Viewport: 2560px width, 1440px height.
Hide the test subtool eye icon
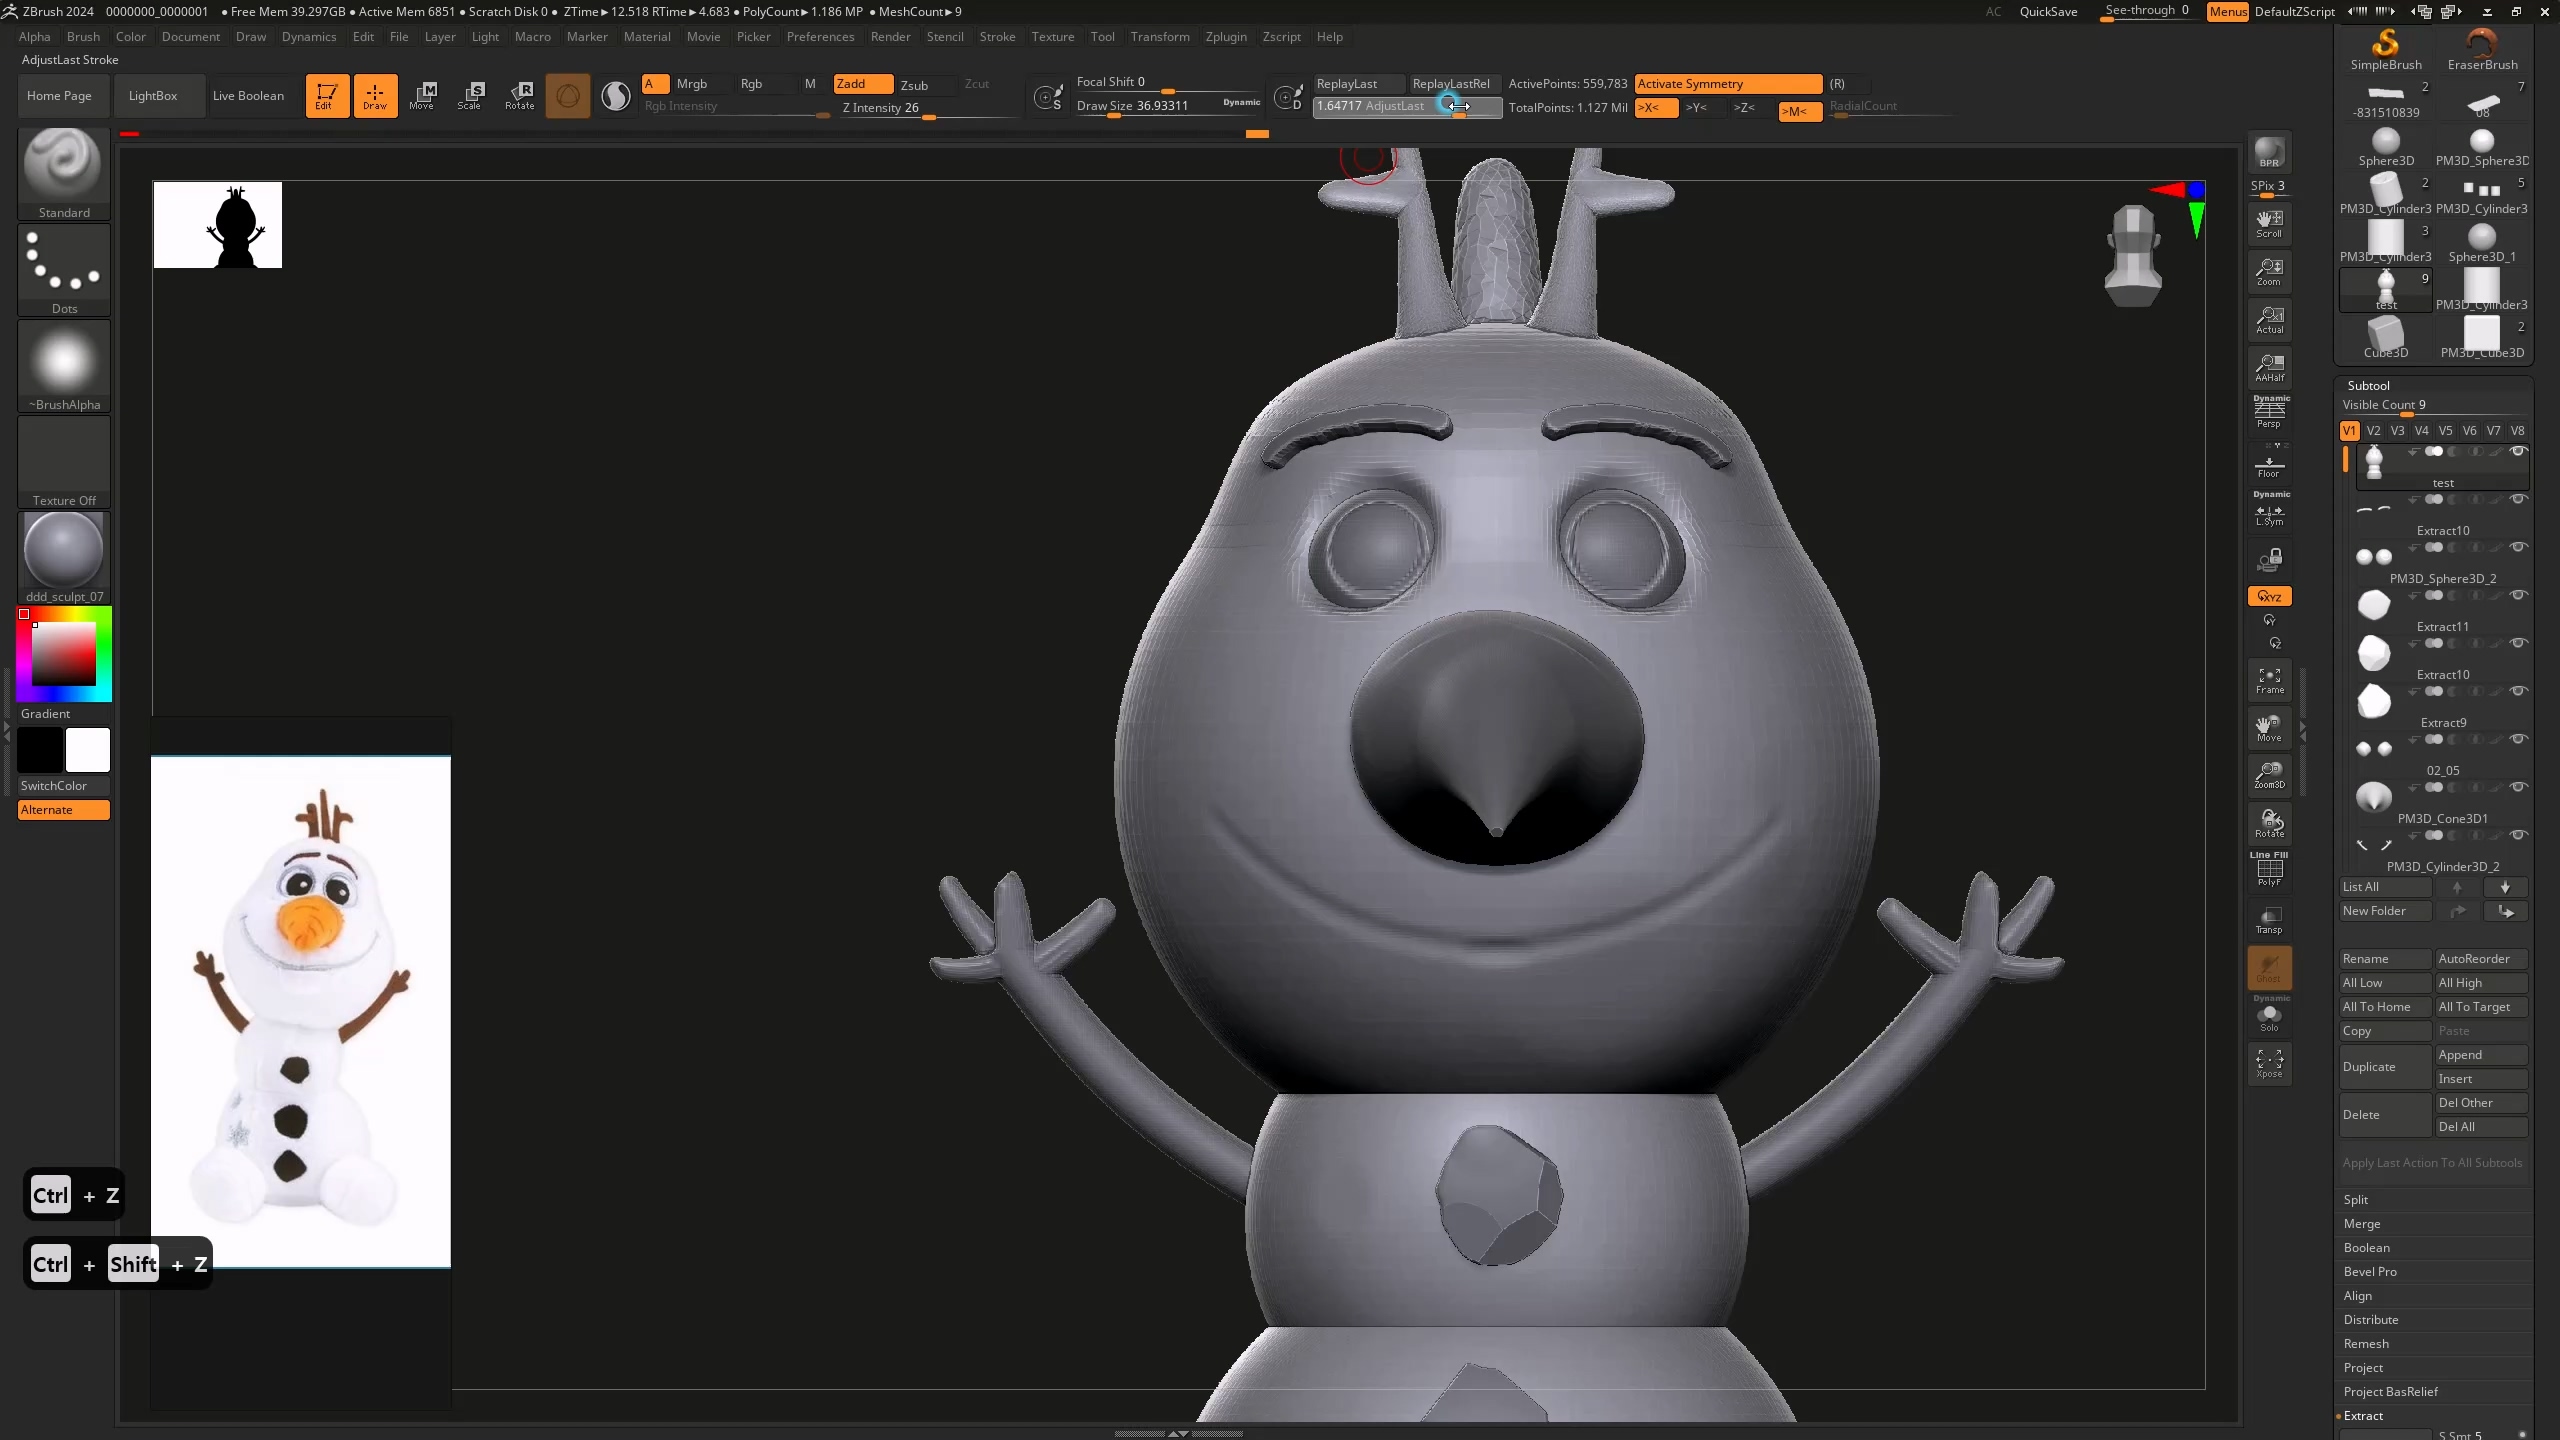pyautogui.click(x=2519, y=452)
